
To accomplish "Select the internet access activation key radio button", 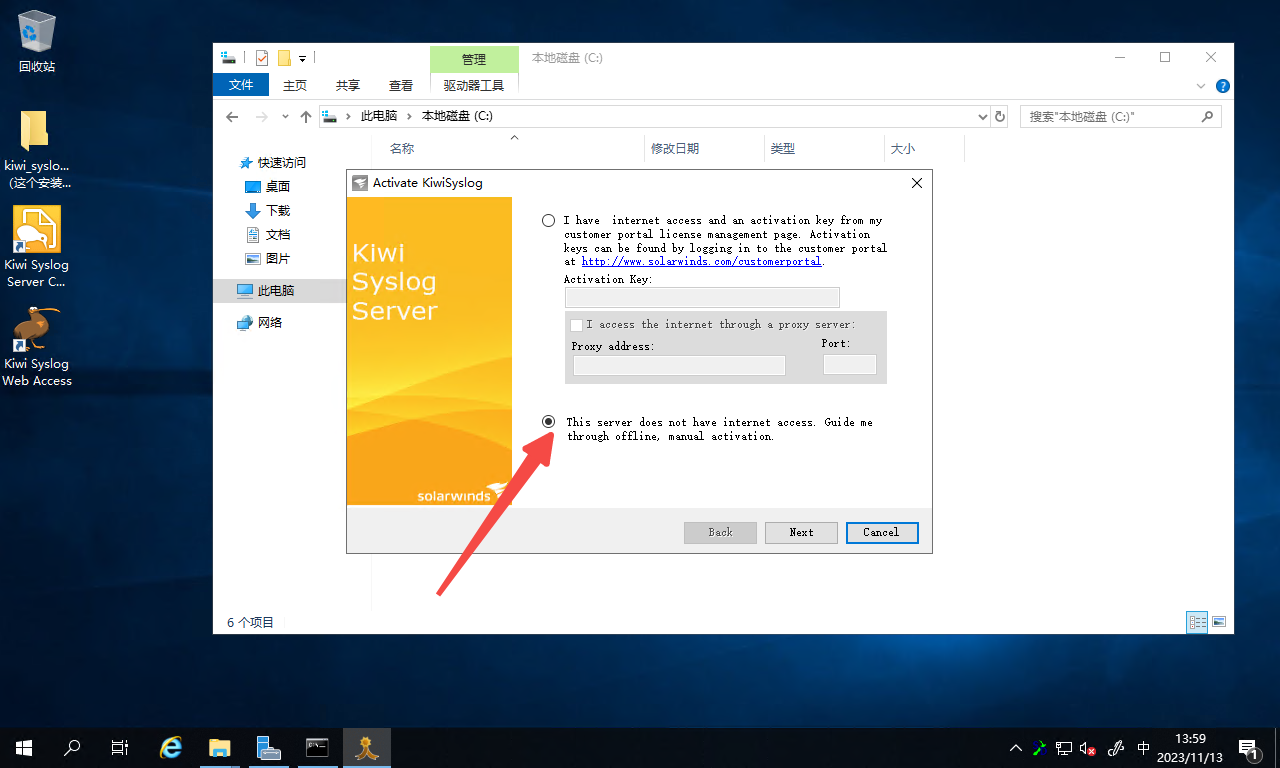I will [x=548, y=220].
